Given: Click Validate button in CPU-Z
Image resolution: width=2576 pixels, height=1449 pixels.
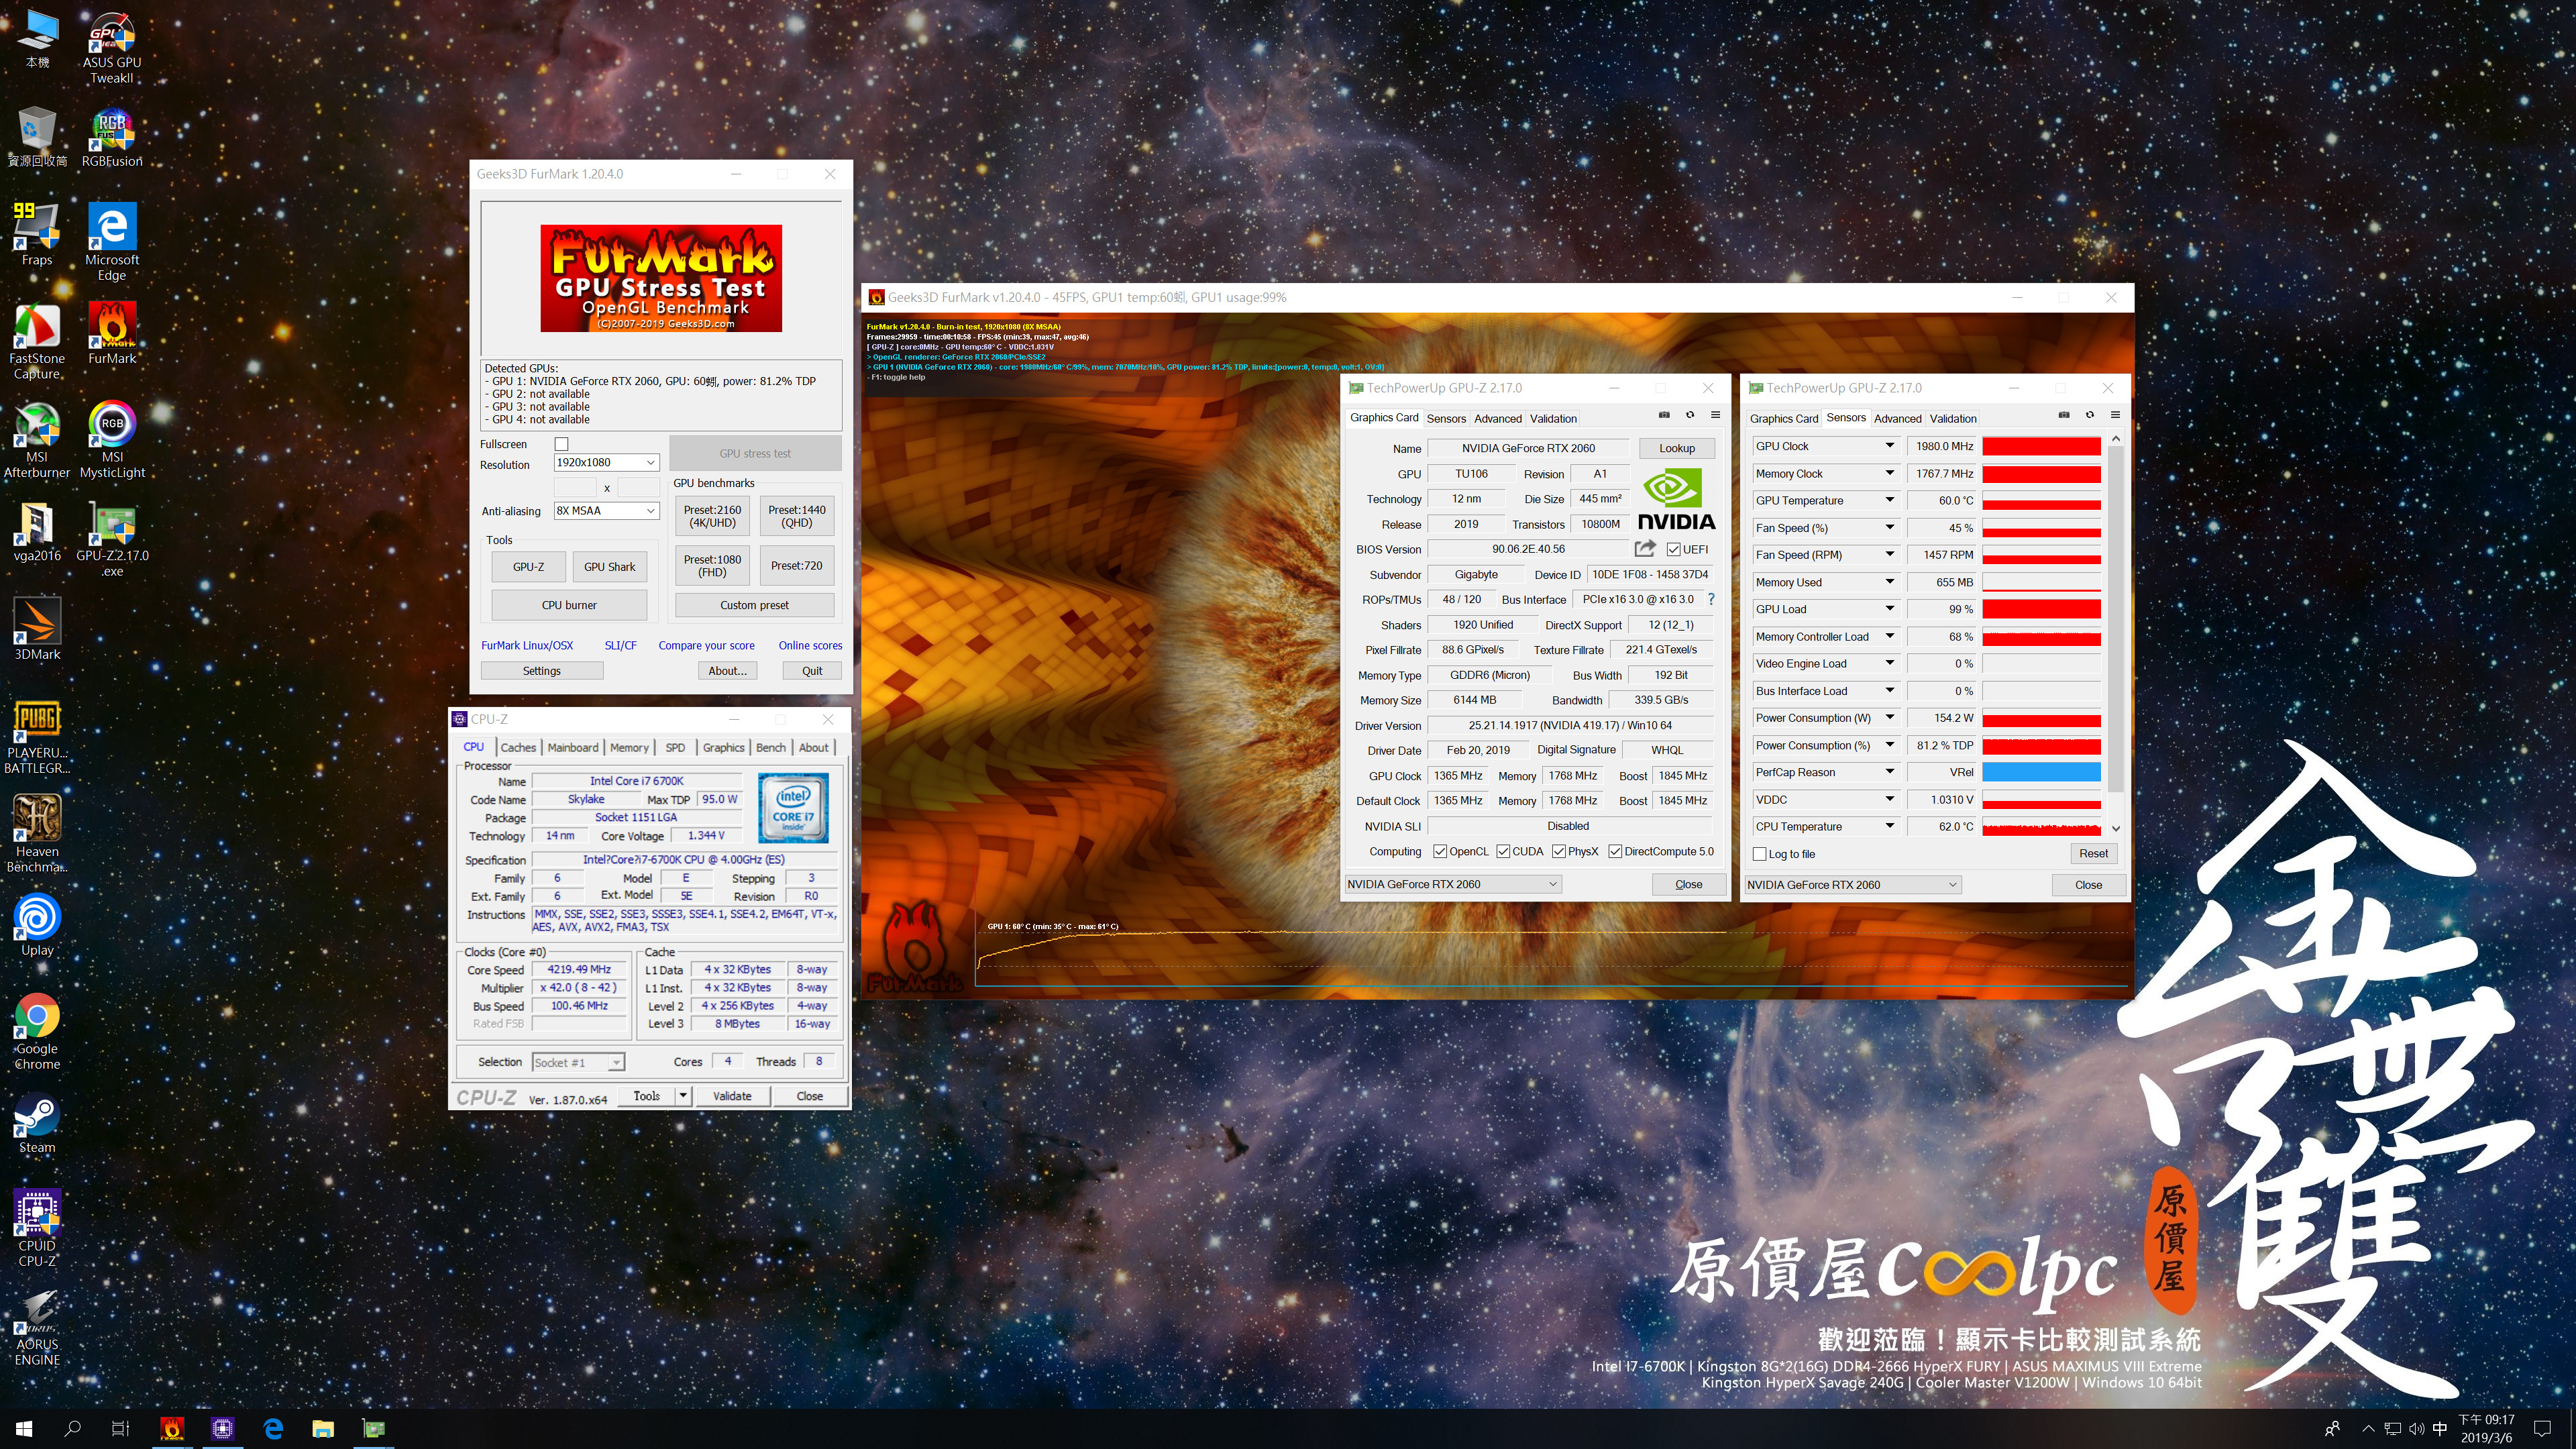Looking at the screenshot, I should coord(732,1096).
